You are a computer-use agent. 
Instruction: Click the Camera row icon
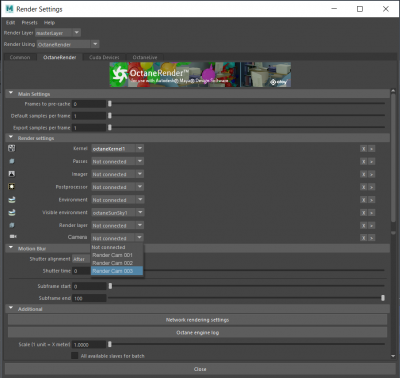tap(13, 236)
